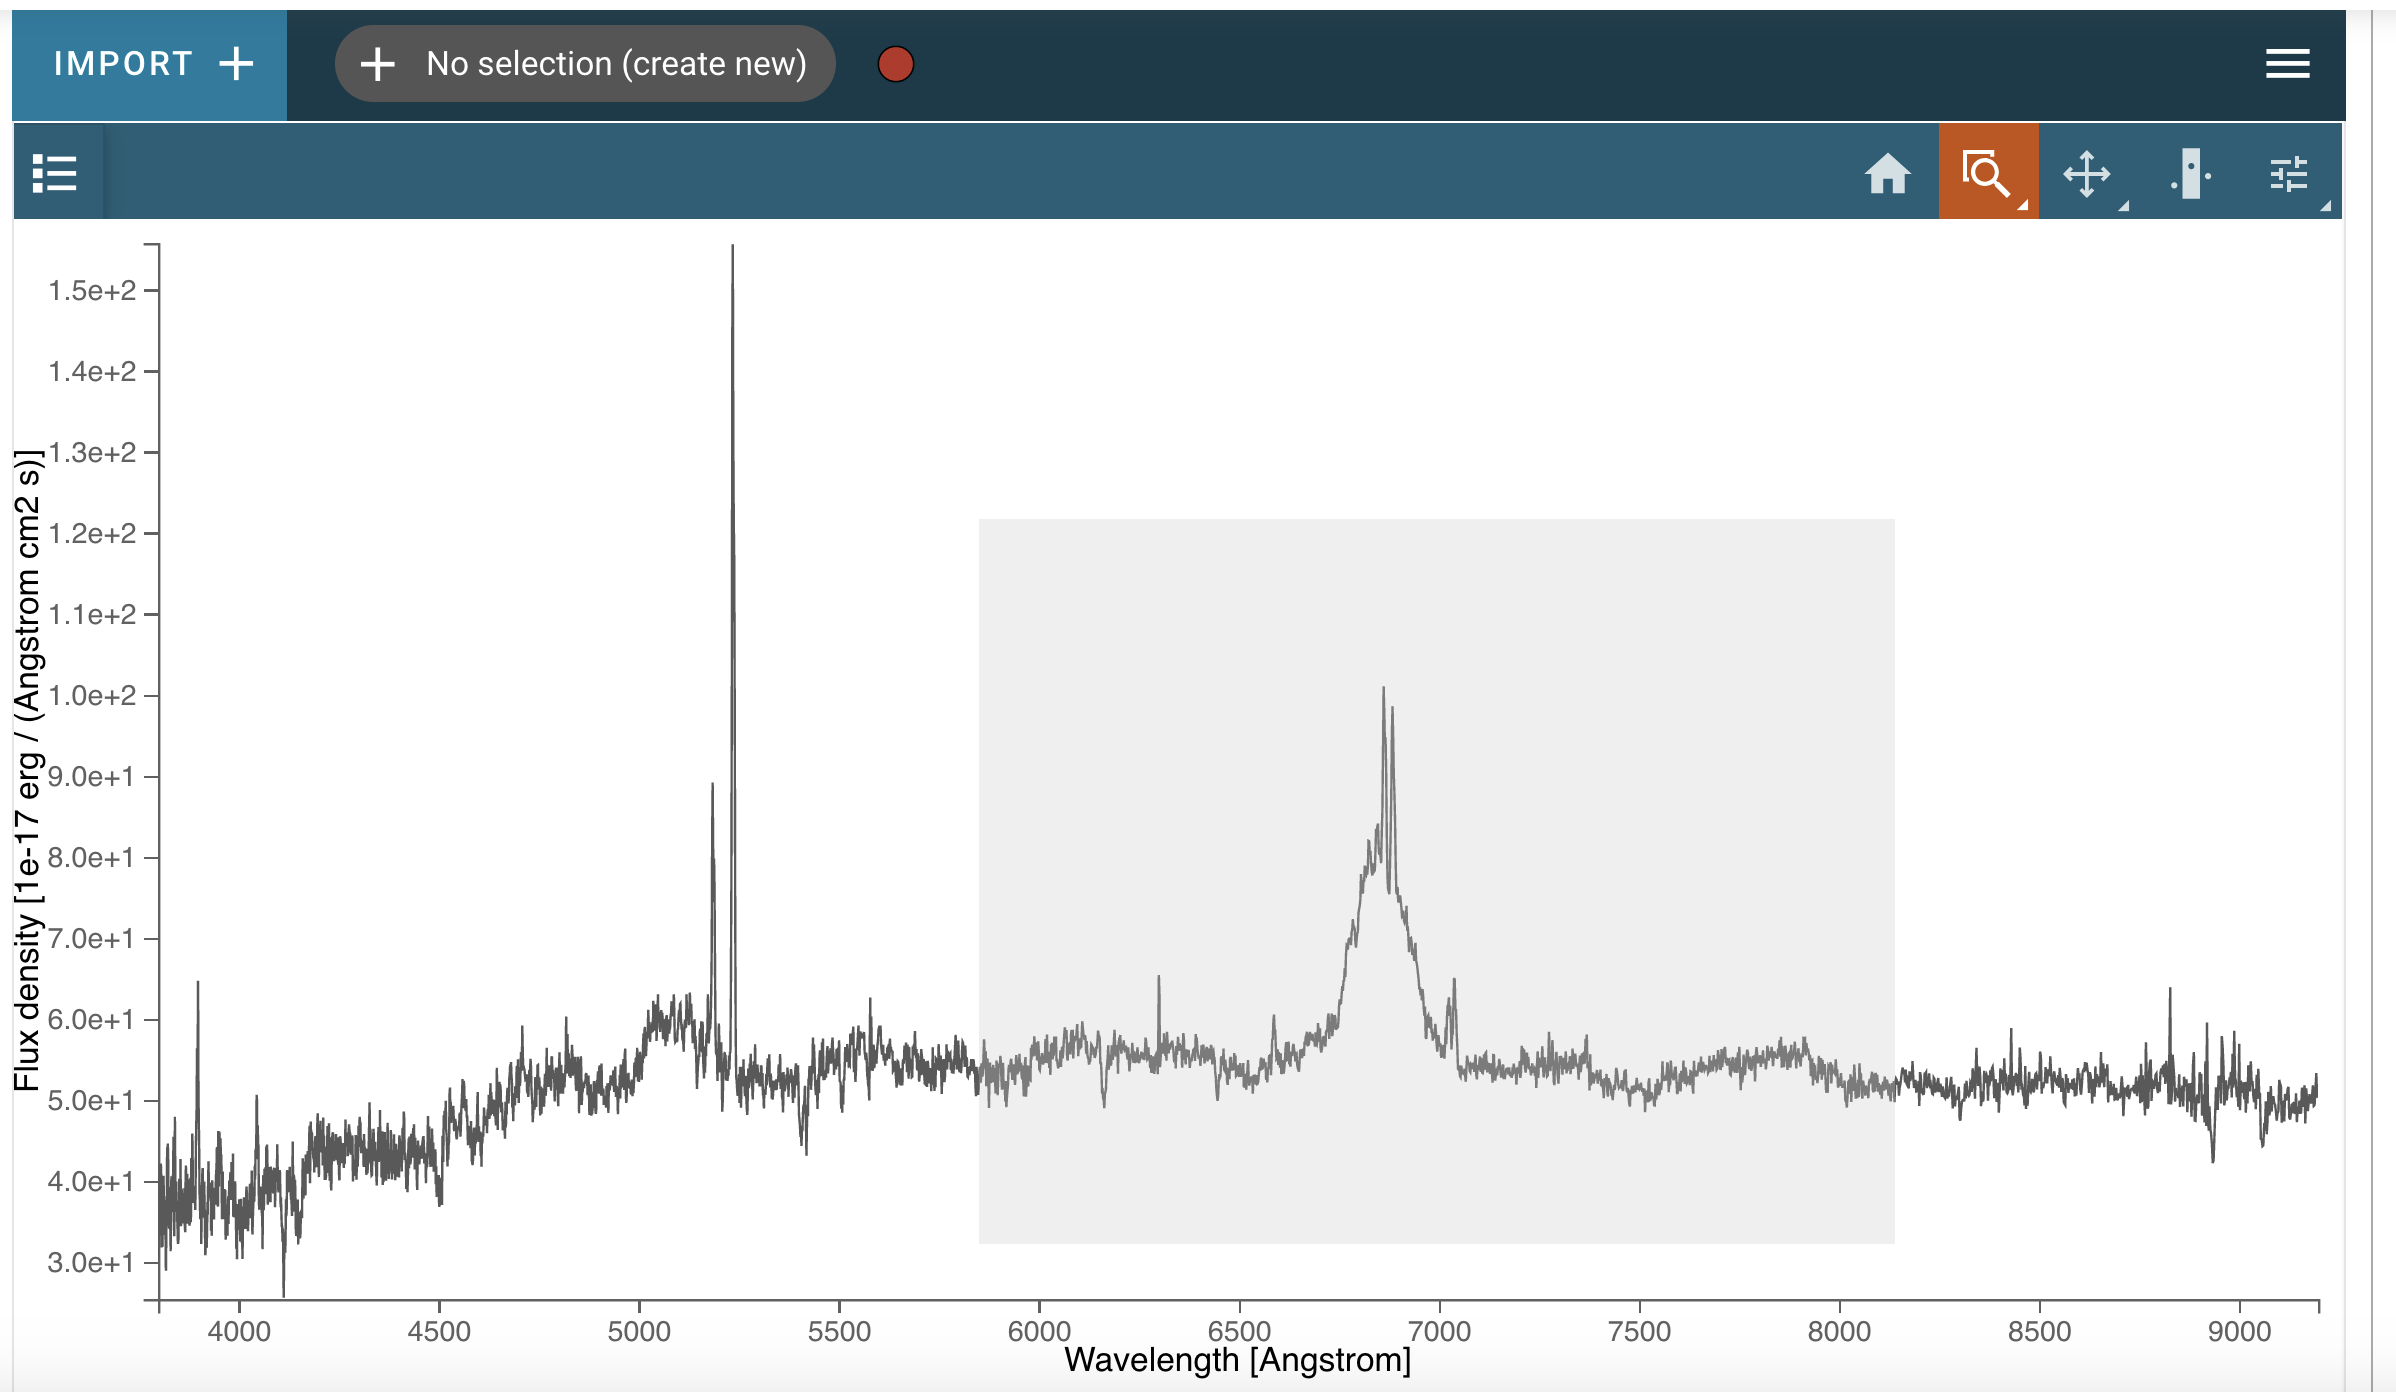The image size is (2396, 1392).
Task: Click the 'Flux density' y-axis label
Action: click(x=28, y=770)
